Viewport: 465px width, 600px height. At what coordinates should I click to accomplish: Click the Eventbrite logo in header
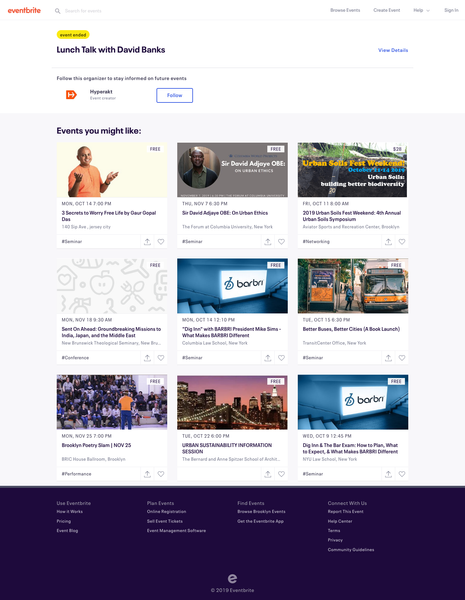coord(24,10)
